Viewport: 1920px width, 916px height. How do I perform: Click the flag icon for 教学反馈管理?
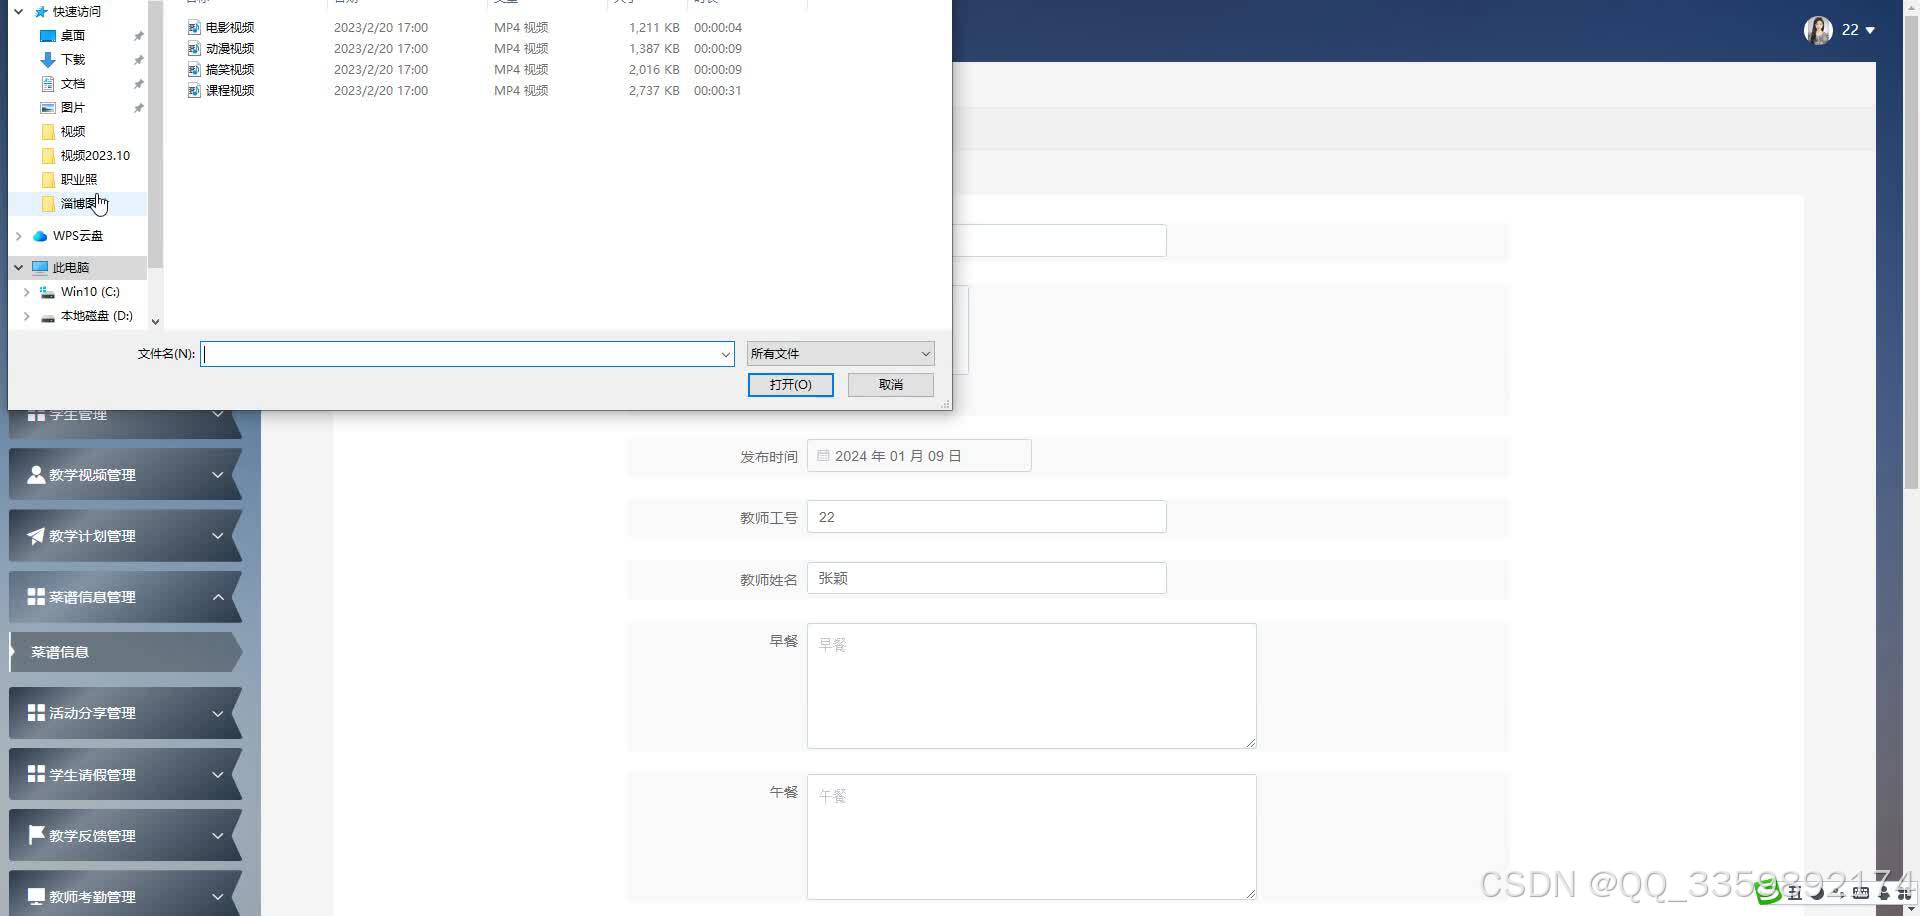click(x=35, y=835)
